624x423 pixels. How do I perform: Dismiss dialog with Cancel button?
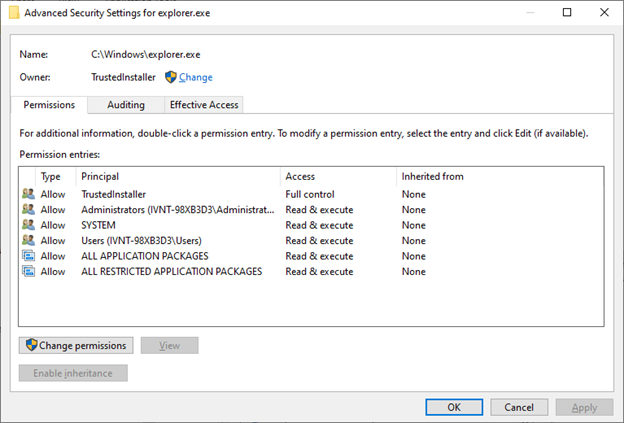pyautogui.click(x=518, y=407)
